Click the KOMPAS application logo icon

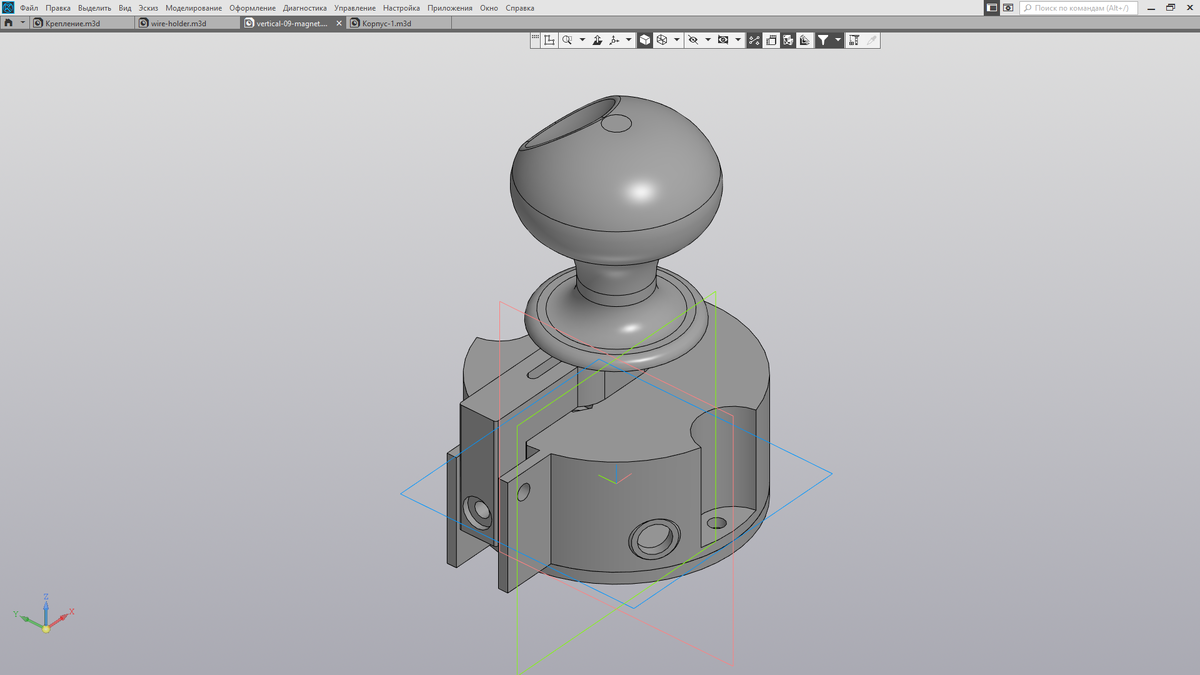(x=8, y=7)
